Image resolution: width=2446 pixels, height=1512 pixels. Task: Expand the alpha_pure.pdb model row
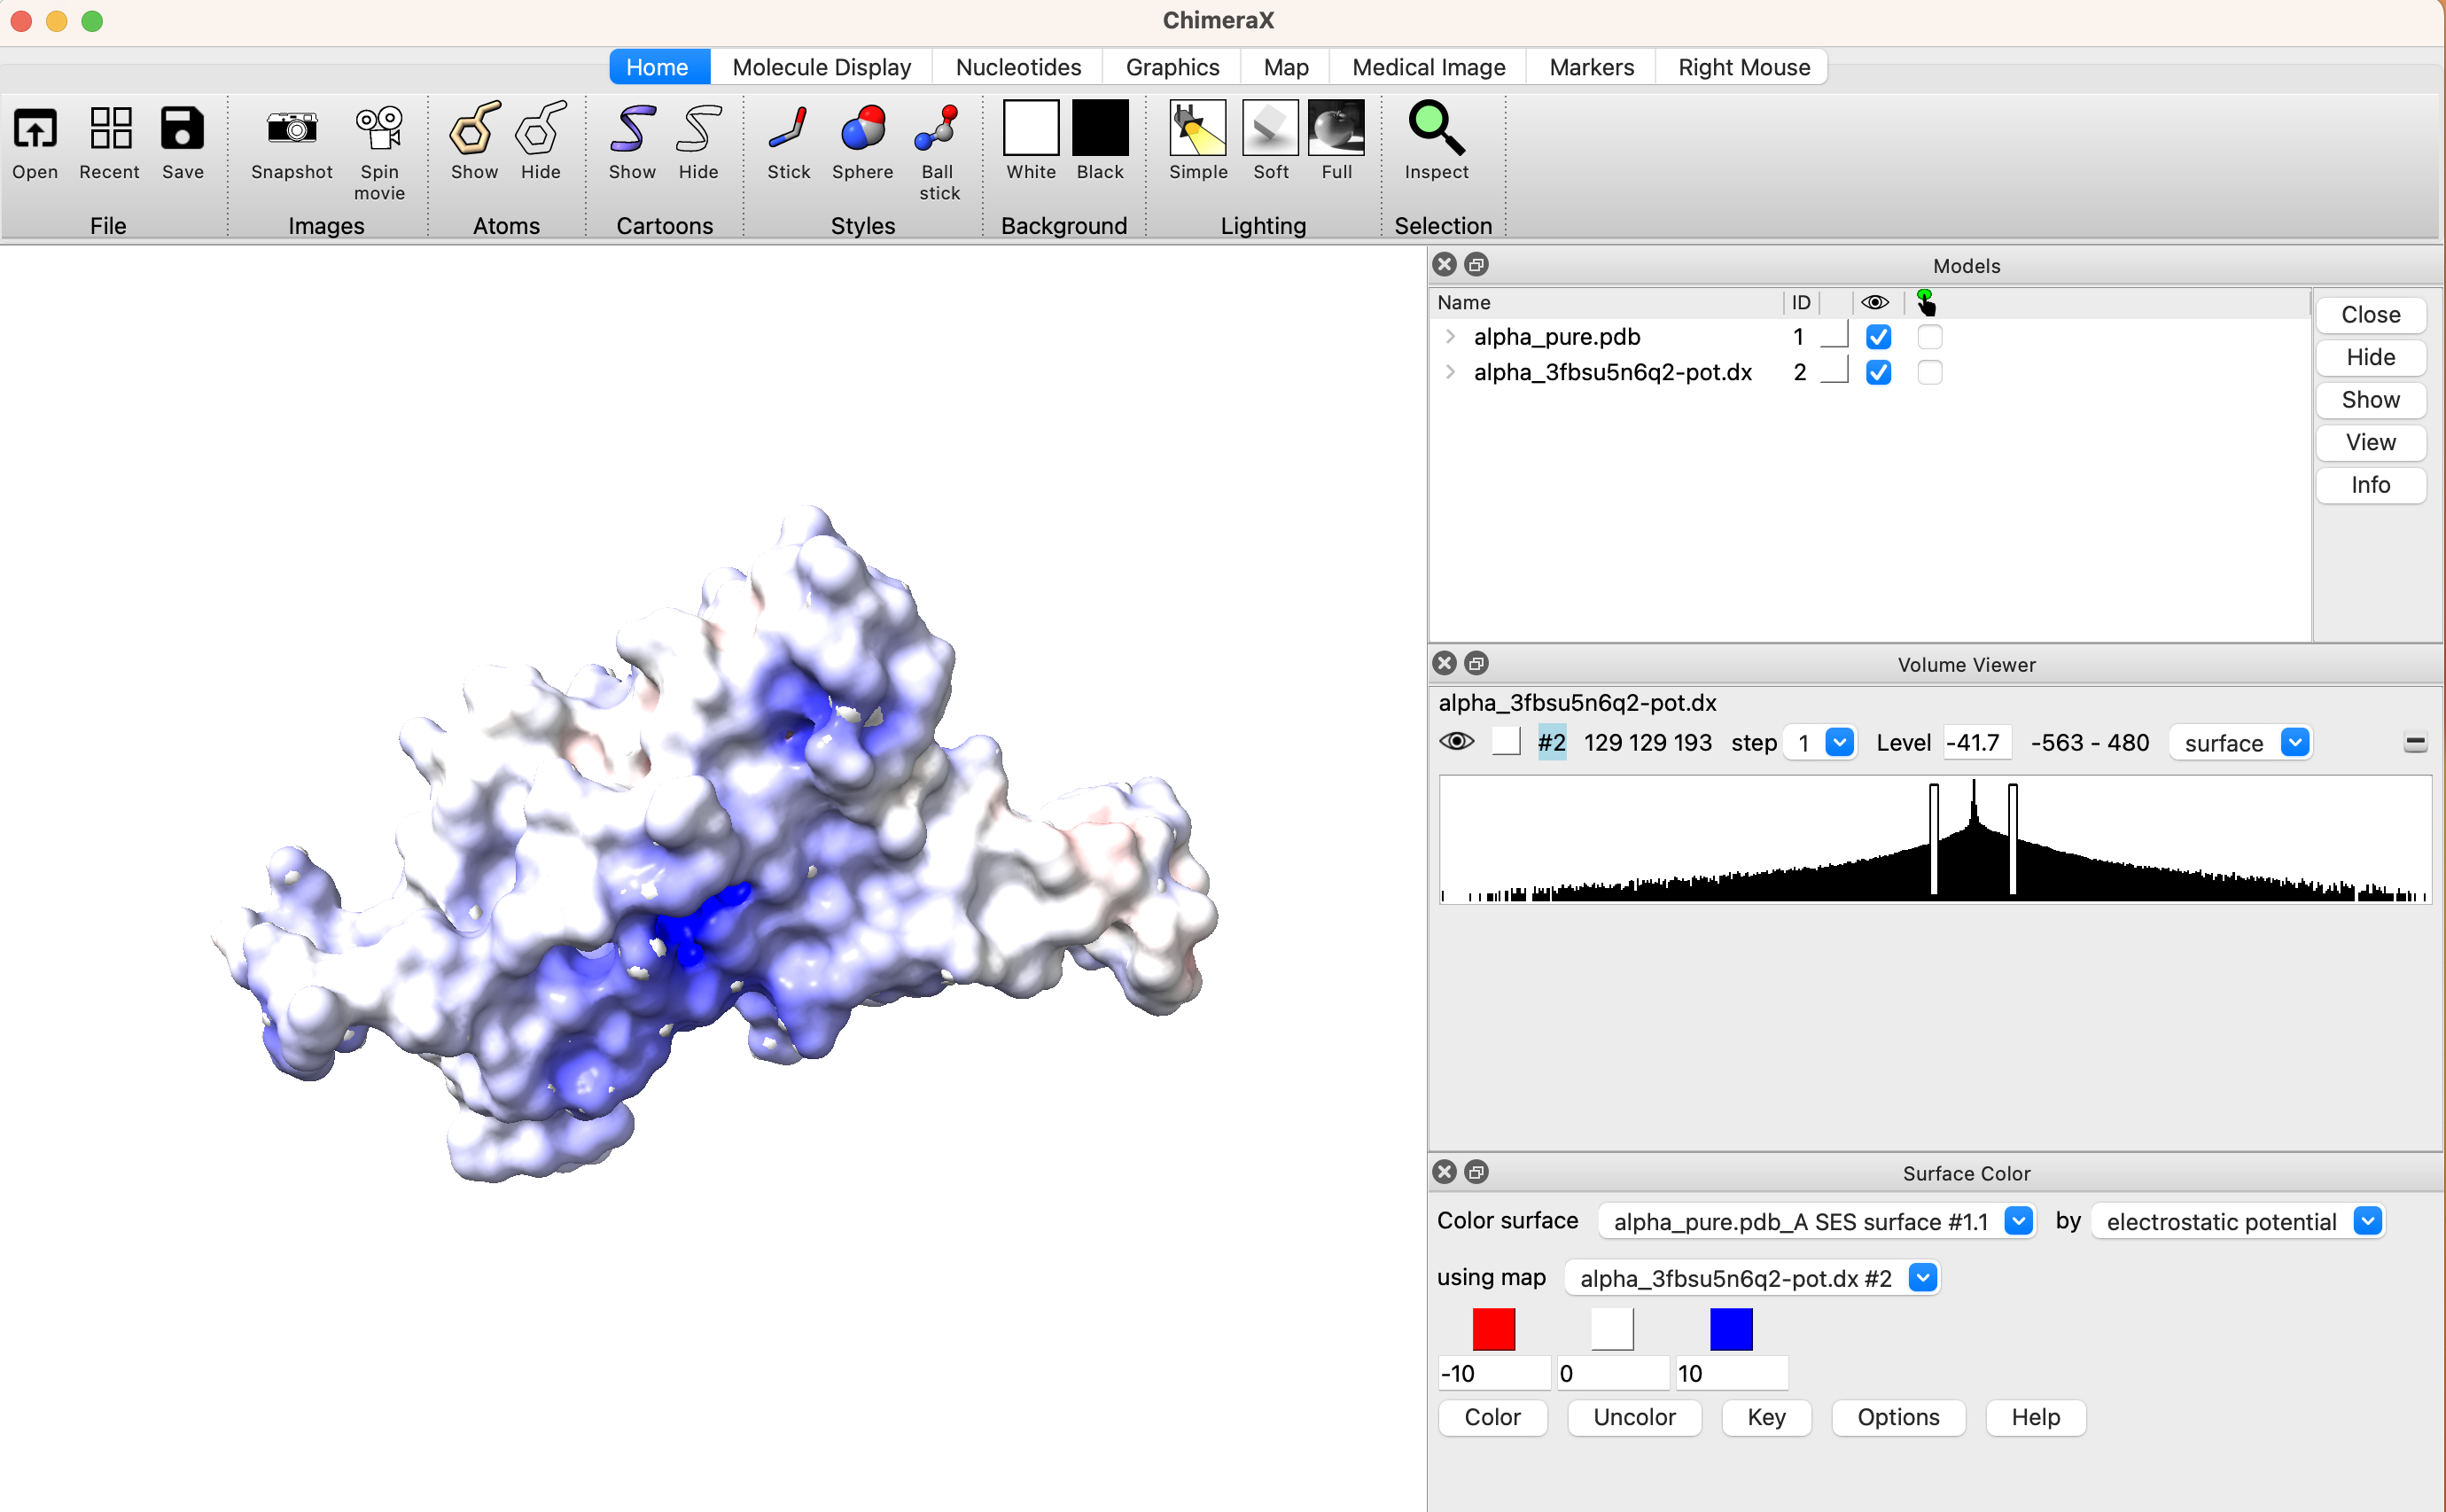[1450, 337]
